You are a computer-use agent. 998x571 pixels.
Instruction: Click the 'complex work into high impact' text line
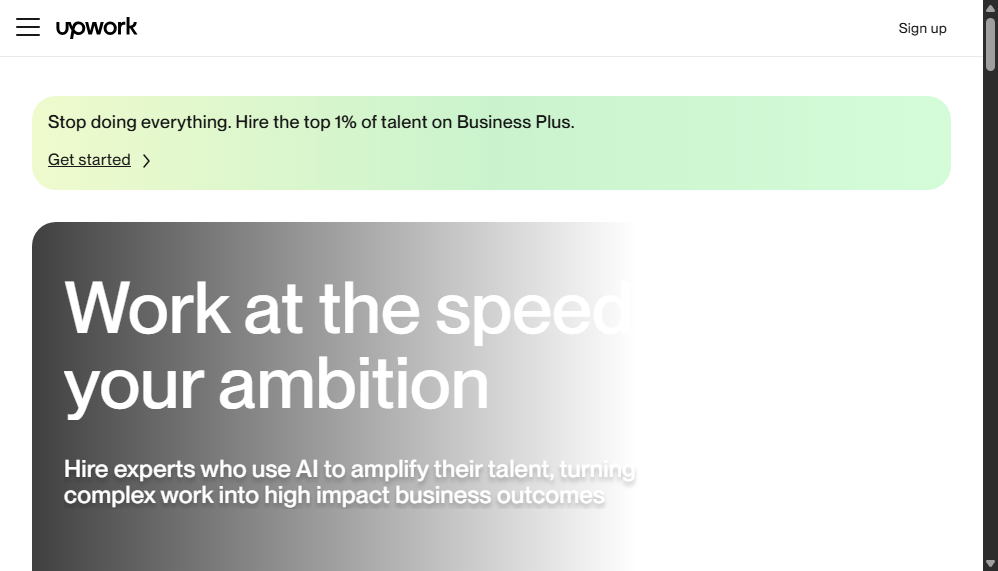click(x=334, y=495)
